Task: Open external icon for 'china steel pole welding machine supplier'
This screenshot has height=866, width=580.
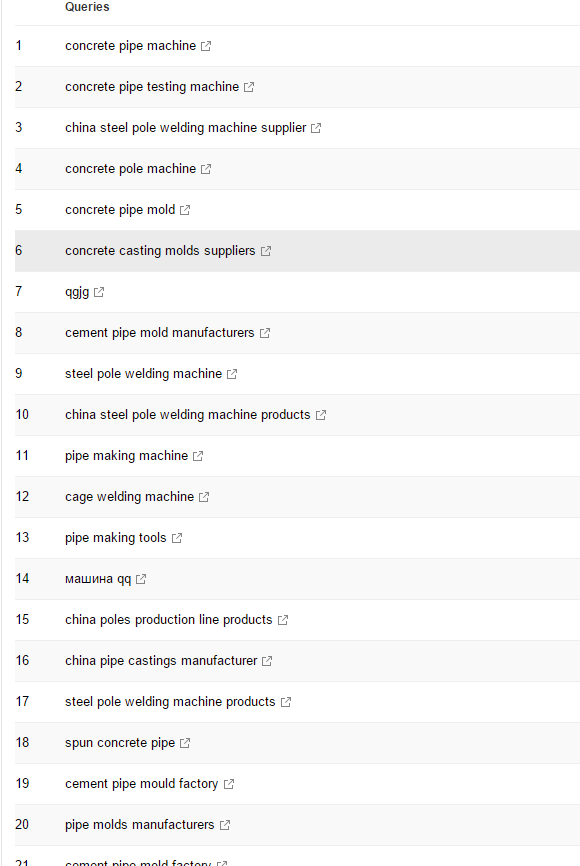Action: 316,128
